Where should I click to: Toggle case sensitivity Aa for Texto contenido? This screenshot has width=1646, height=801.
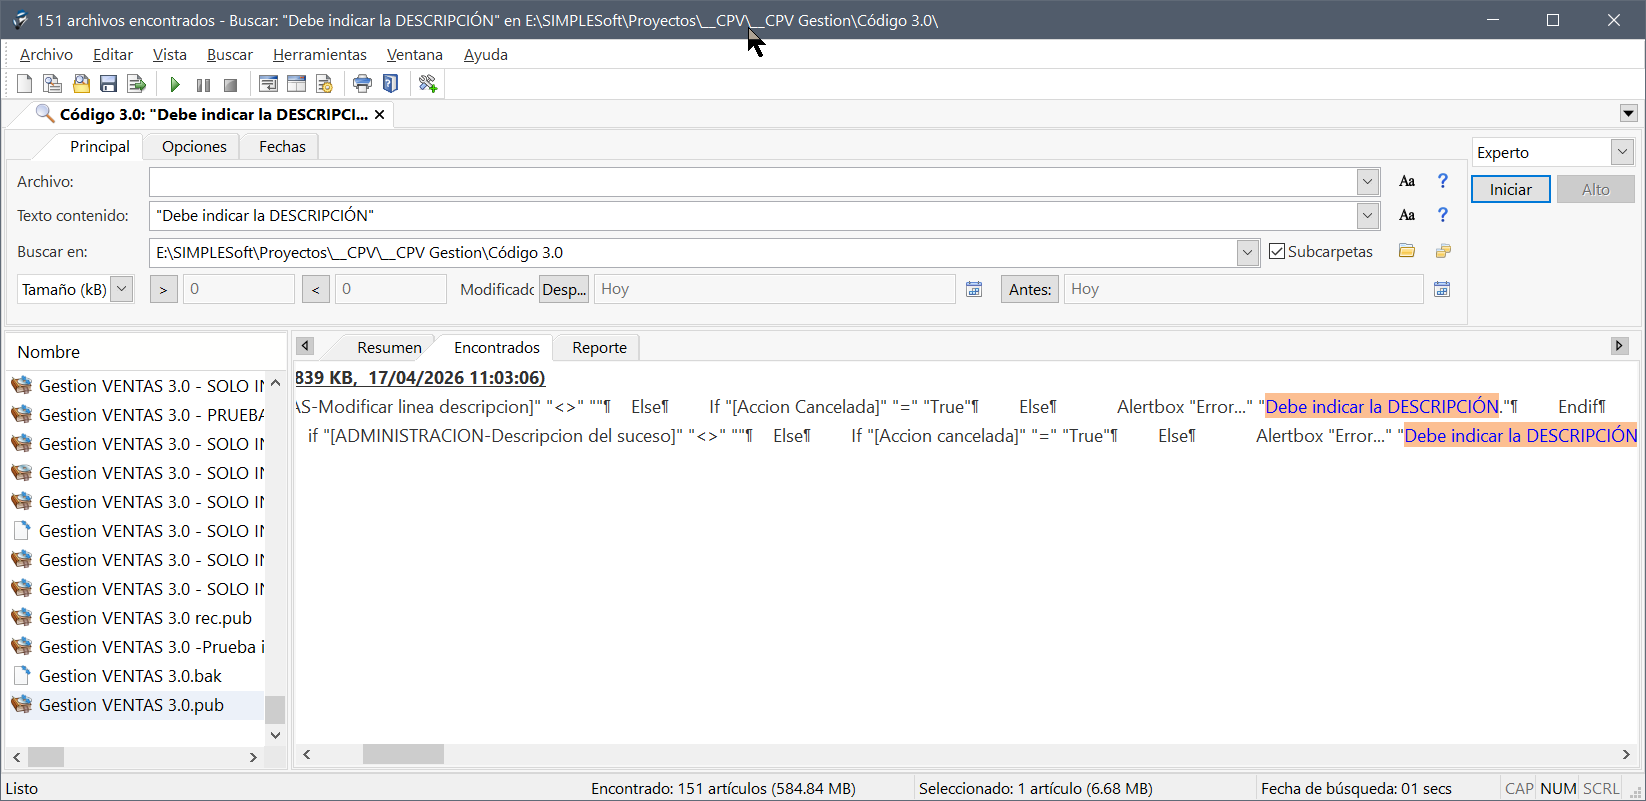pyautogui.click(x=1407, y=215)
